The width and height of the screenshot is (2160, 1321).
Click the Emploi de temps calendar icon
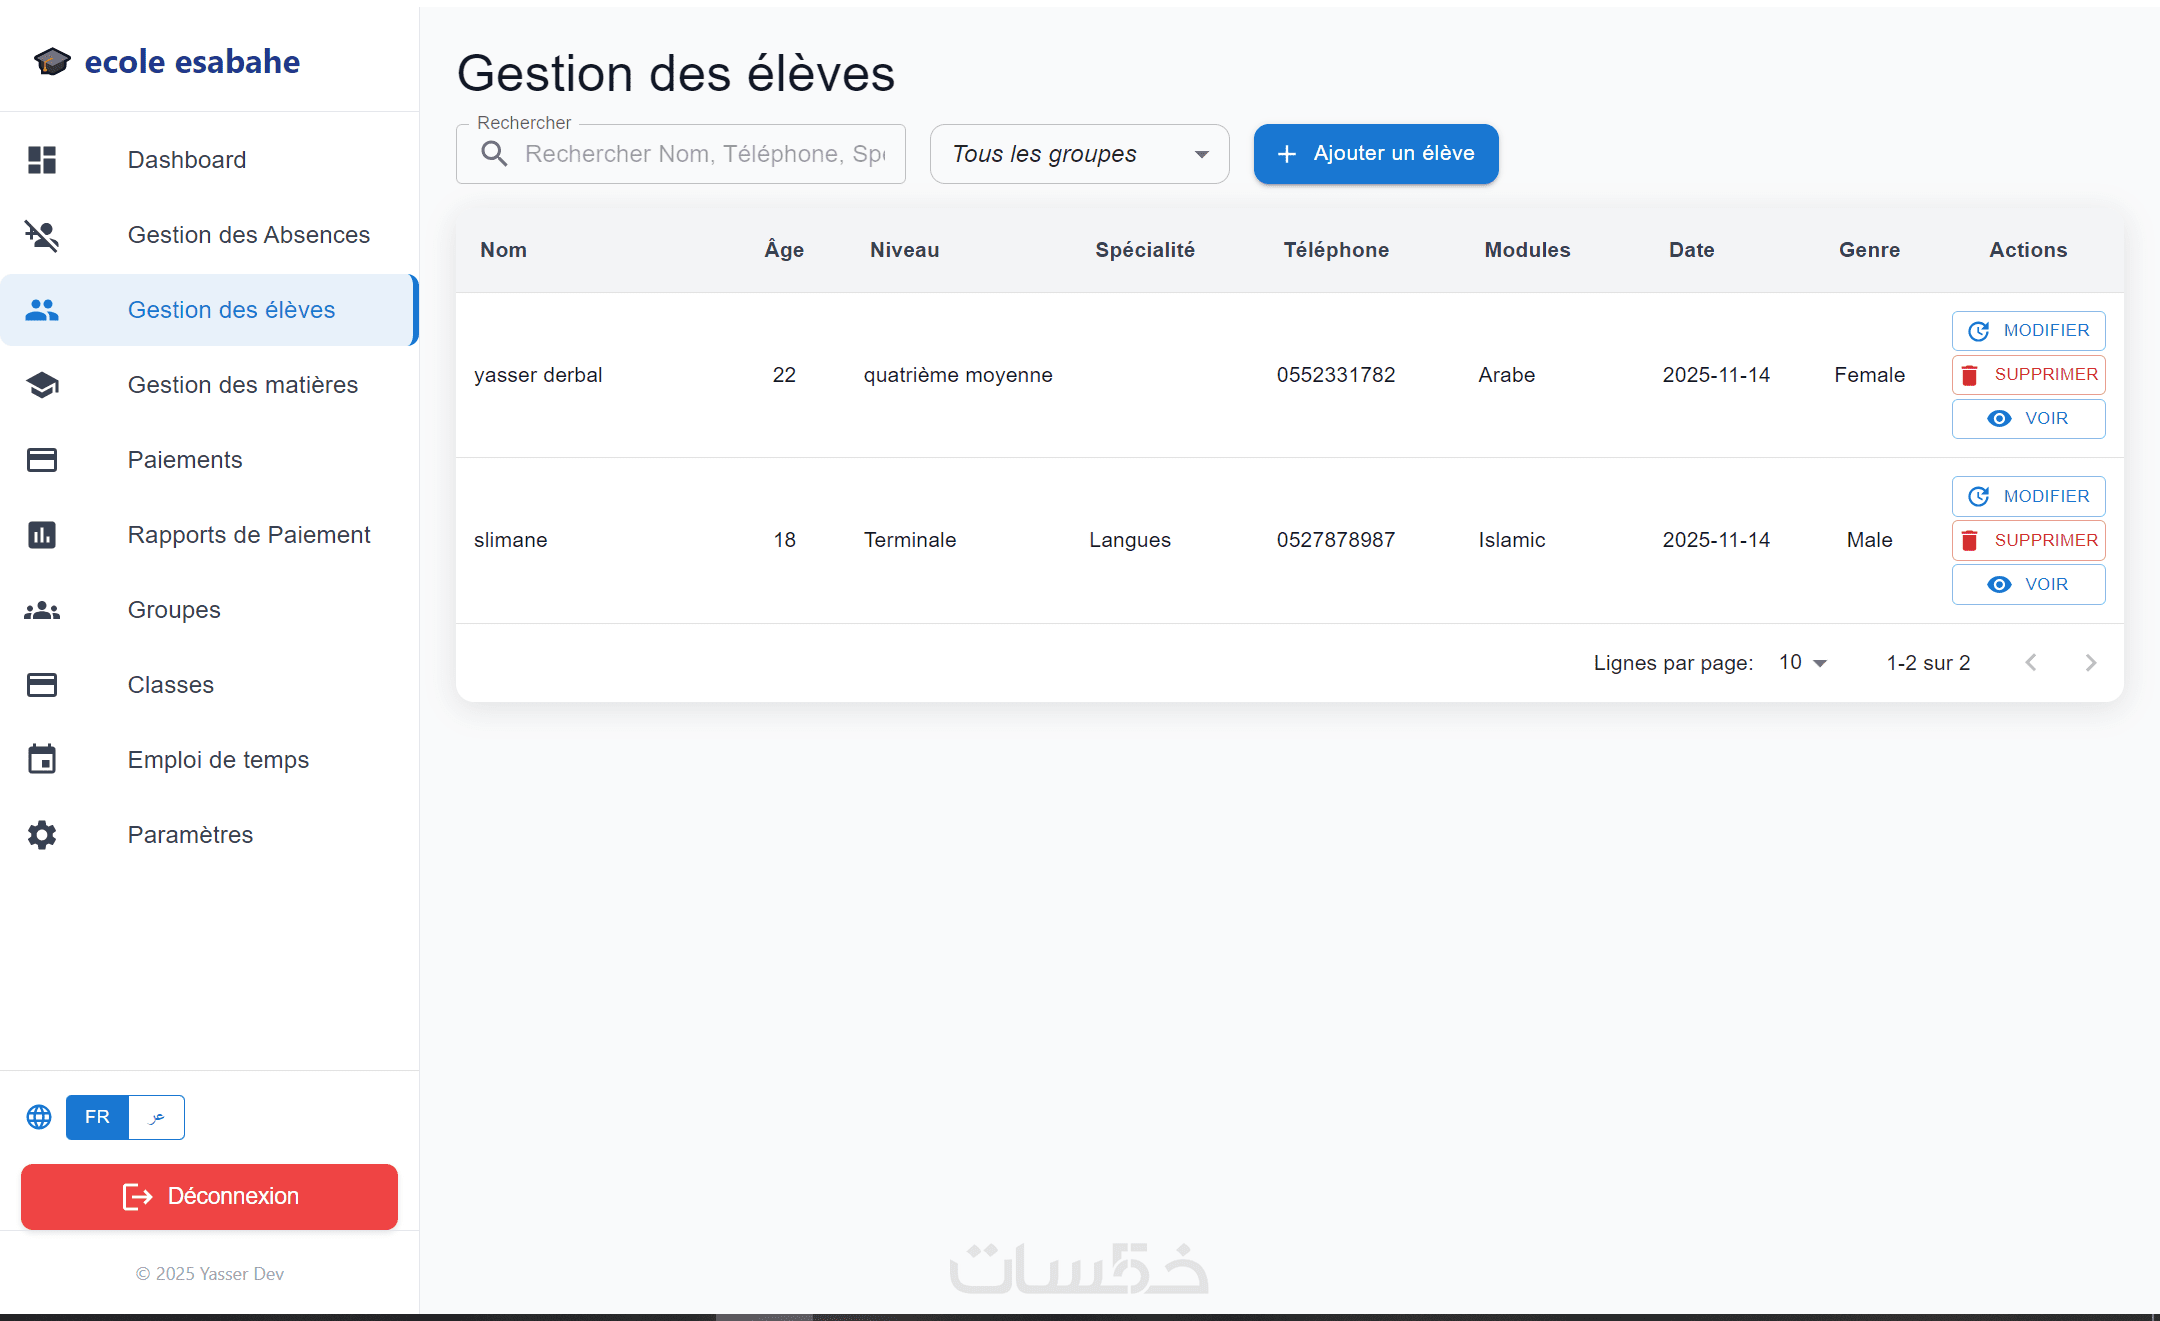tap(42, 760)
